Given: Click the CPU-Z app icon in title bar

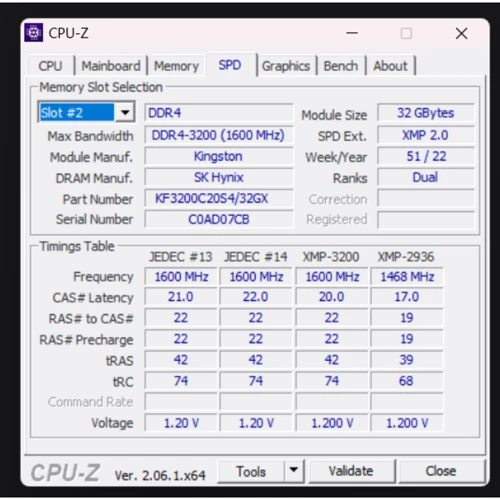Looking at the screenshot, I should click(x=33, y=33).
